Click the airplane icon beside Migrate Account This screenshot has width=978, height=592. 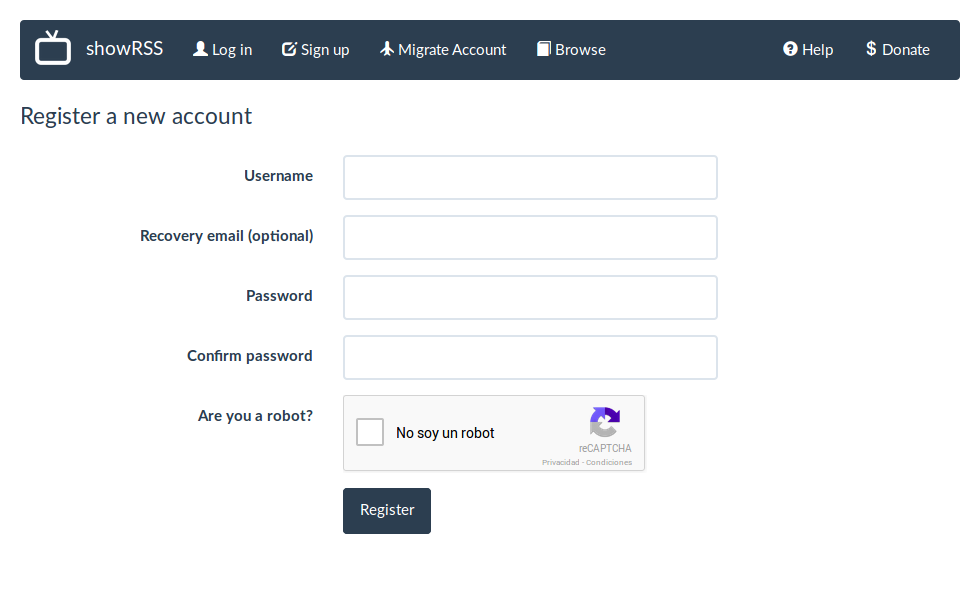387,49
